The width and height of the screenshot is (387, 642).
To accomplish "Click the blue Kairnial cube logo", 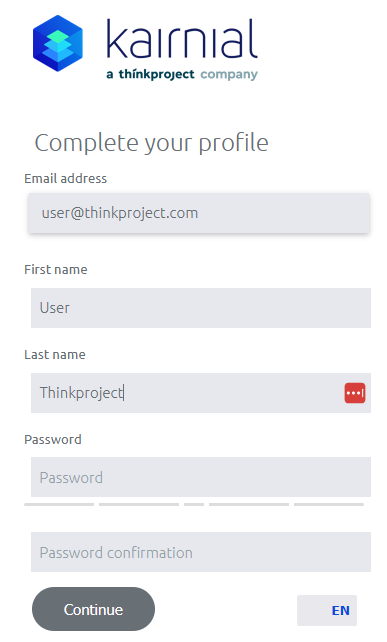I will click(58, 43).
